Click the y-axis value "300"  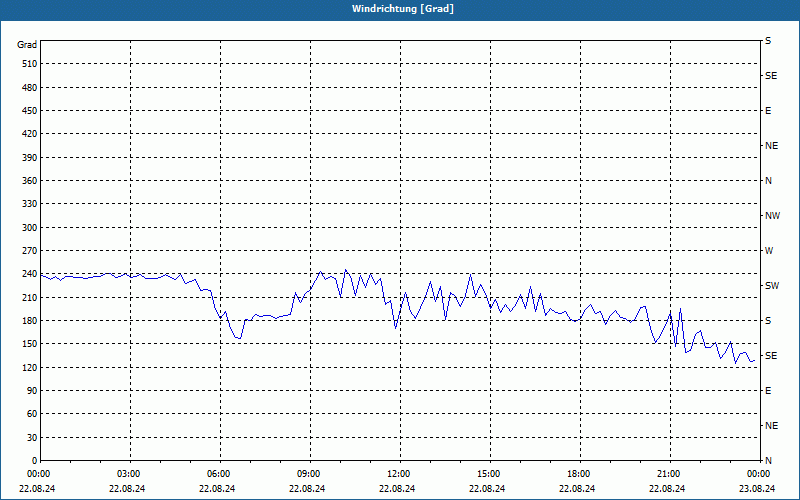point(30,228)
